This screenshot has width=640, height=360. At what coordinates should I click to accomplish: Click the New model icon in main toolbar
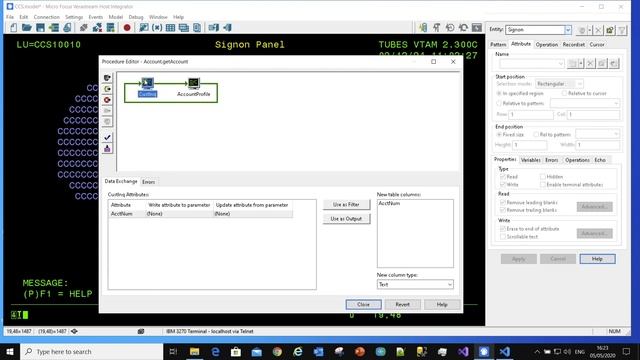point(13,28)
